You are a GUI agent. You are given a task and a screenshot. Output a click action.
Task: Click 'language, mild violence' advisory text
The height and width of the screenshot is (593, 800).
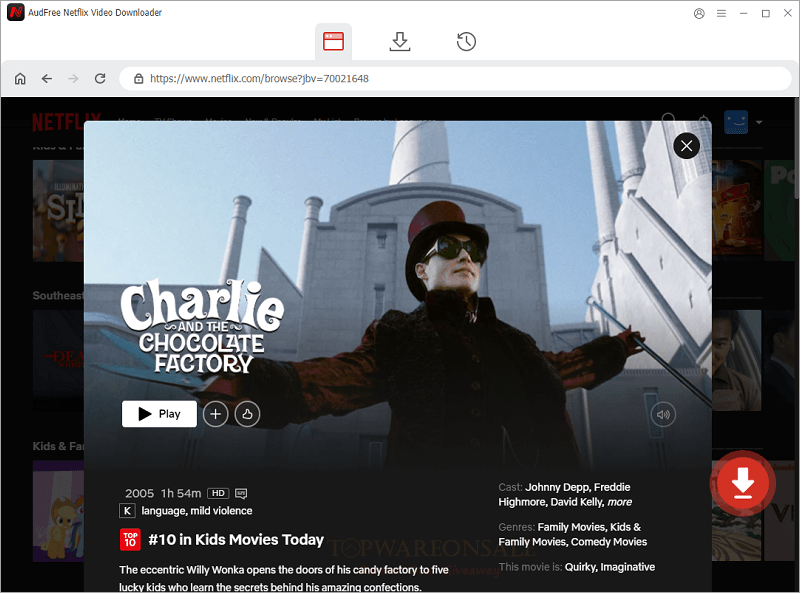[x=196, y=511]
